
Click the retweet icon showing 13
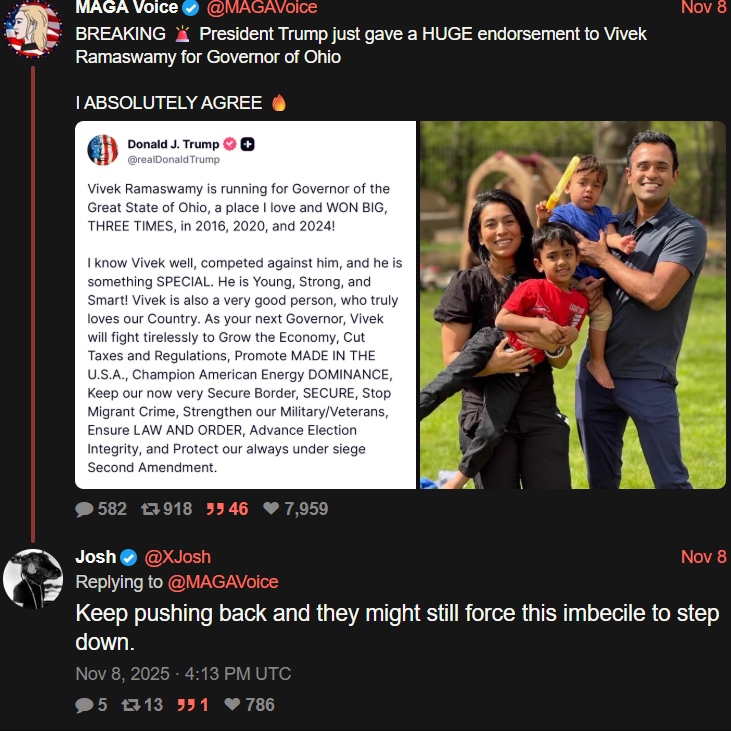pos(130,705)
